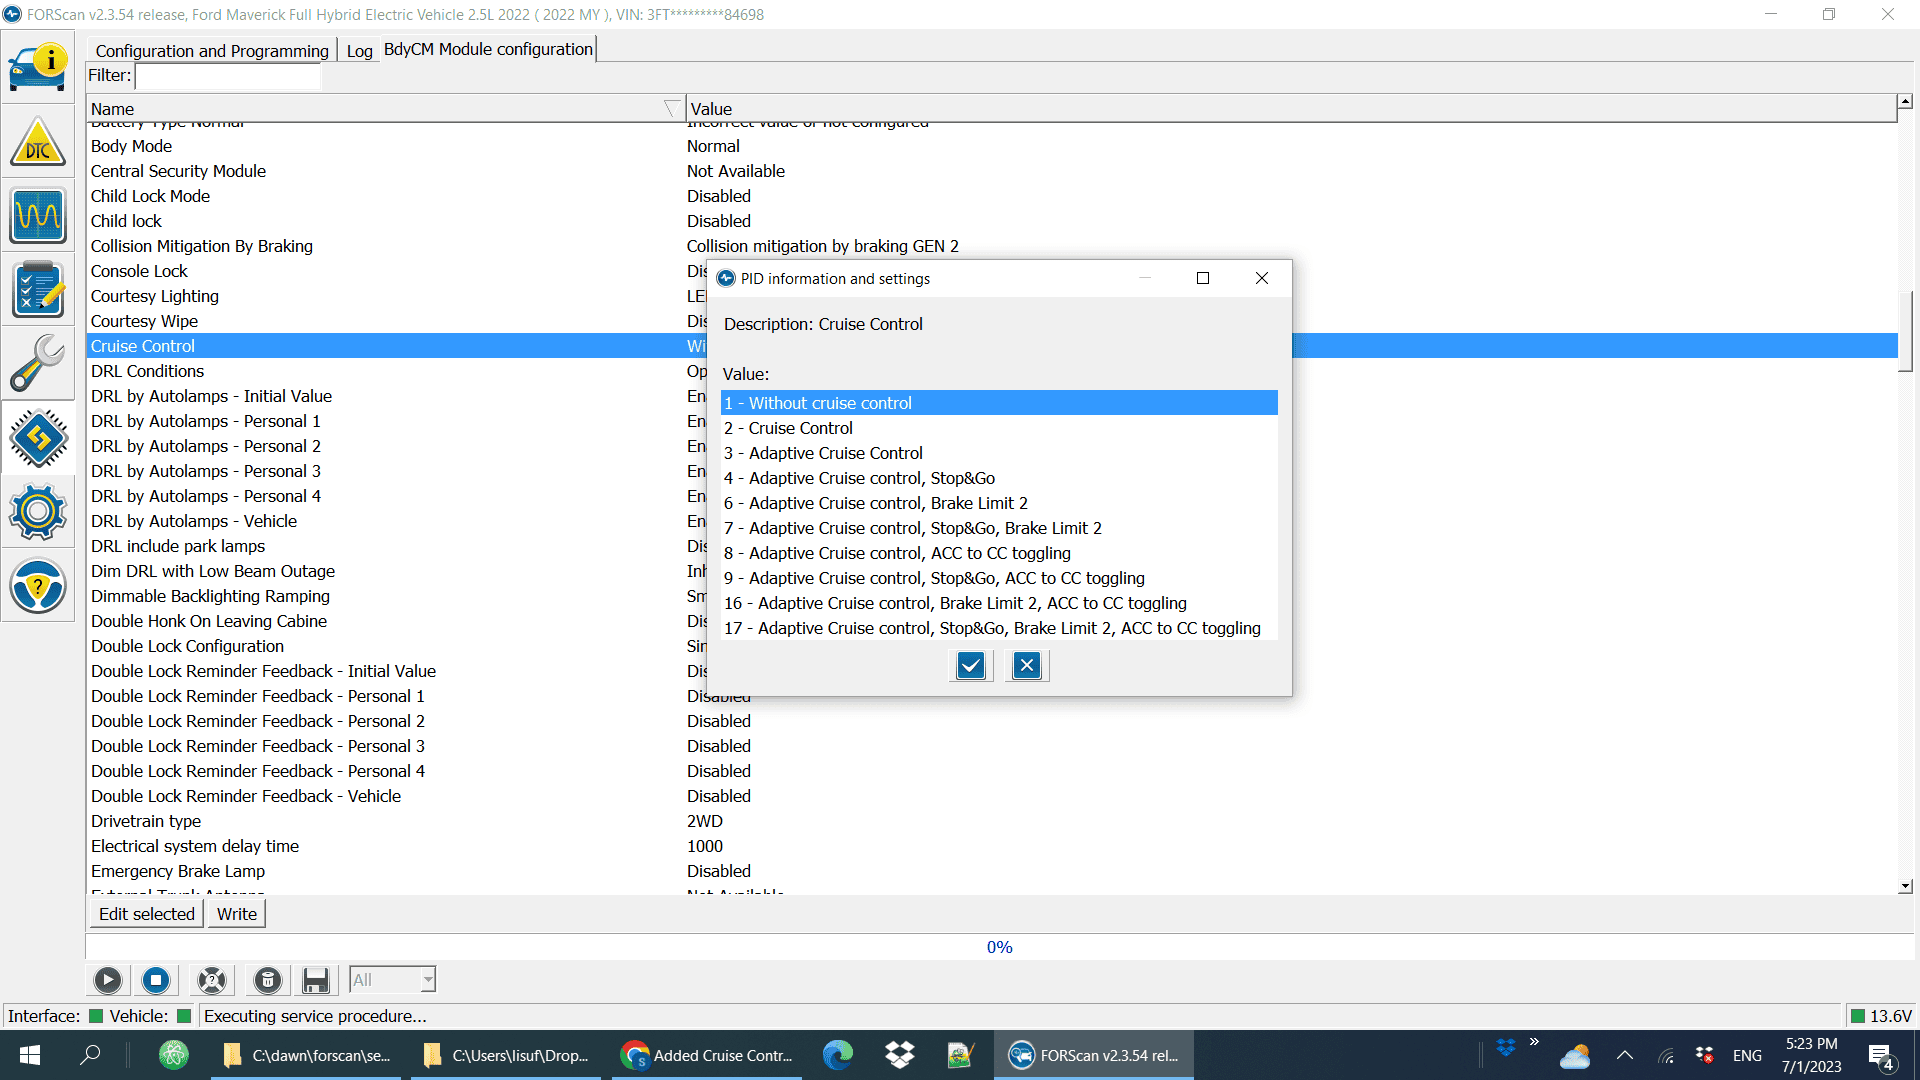Select '4 - Adaptive Cruise control, Stop&Go'

coord(999,478)
